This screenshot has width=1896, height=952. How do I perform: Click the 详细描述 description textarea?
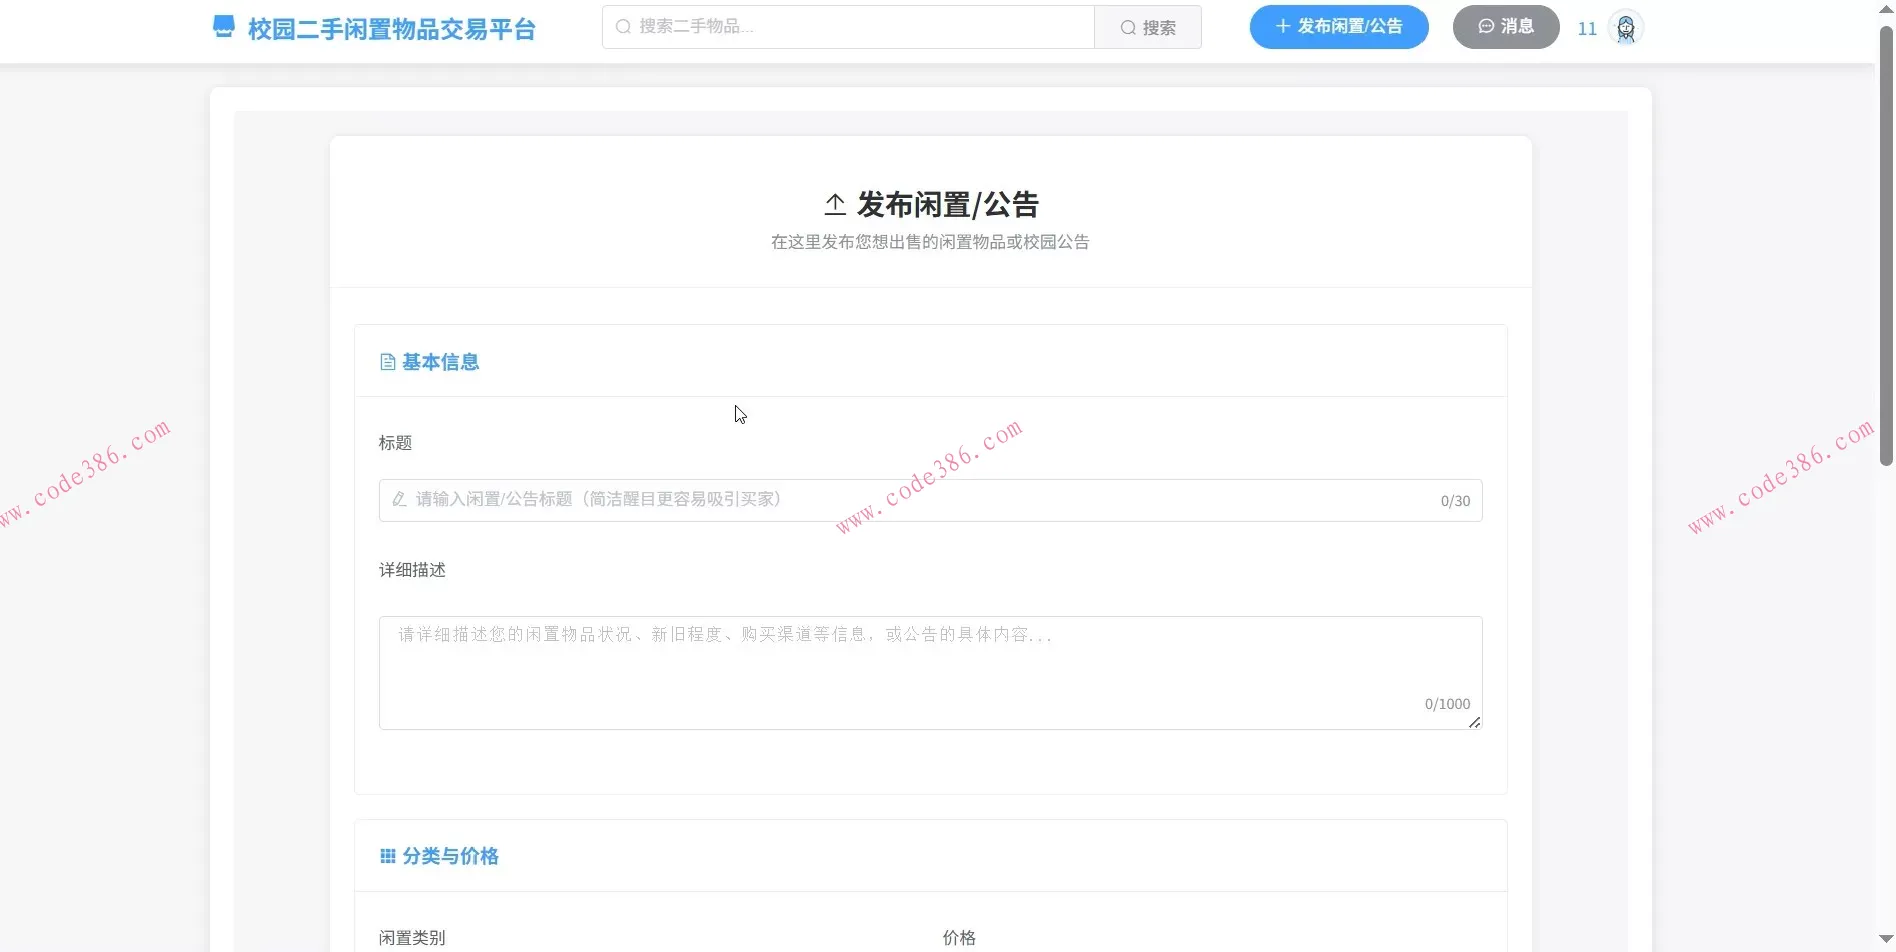(x=930, y=670)
